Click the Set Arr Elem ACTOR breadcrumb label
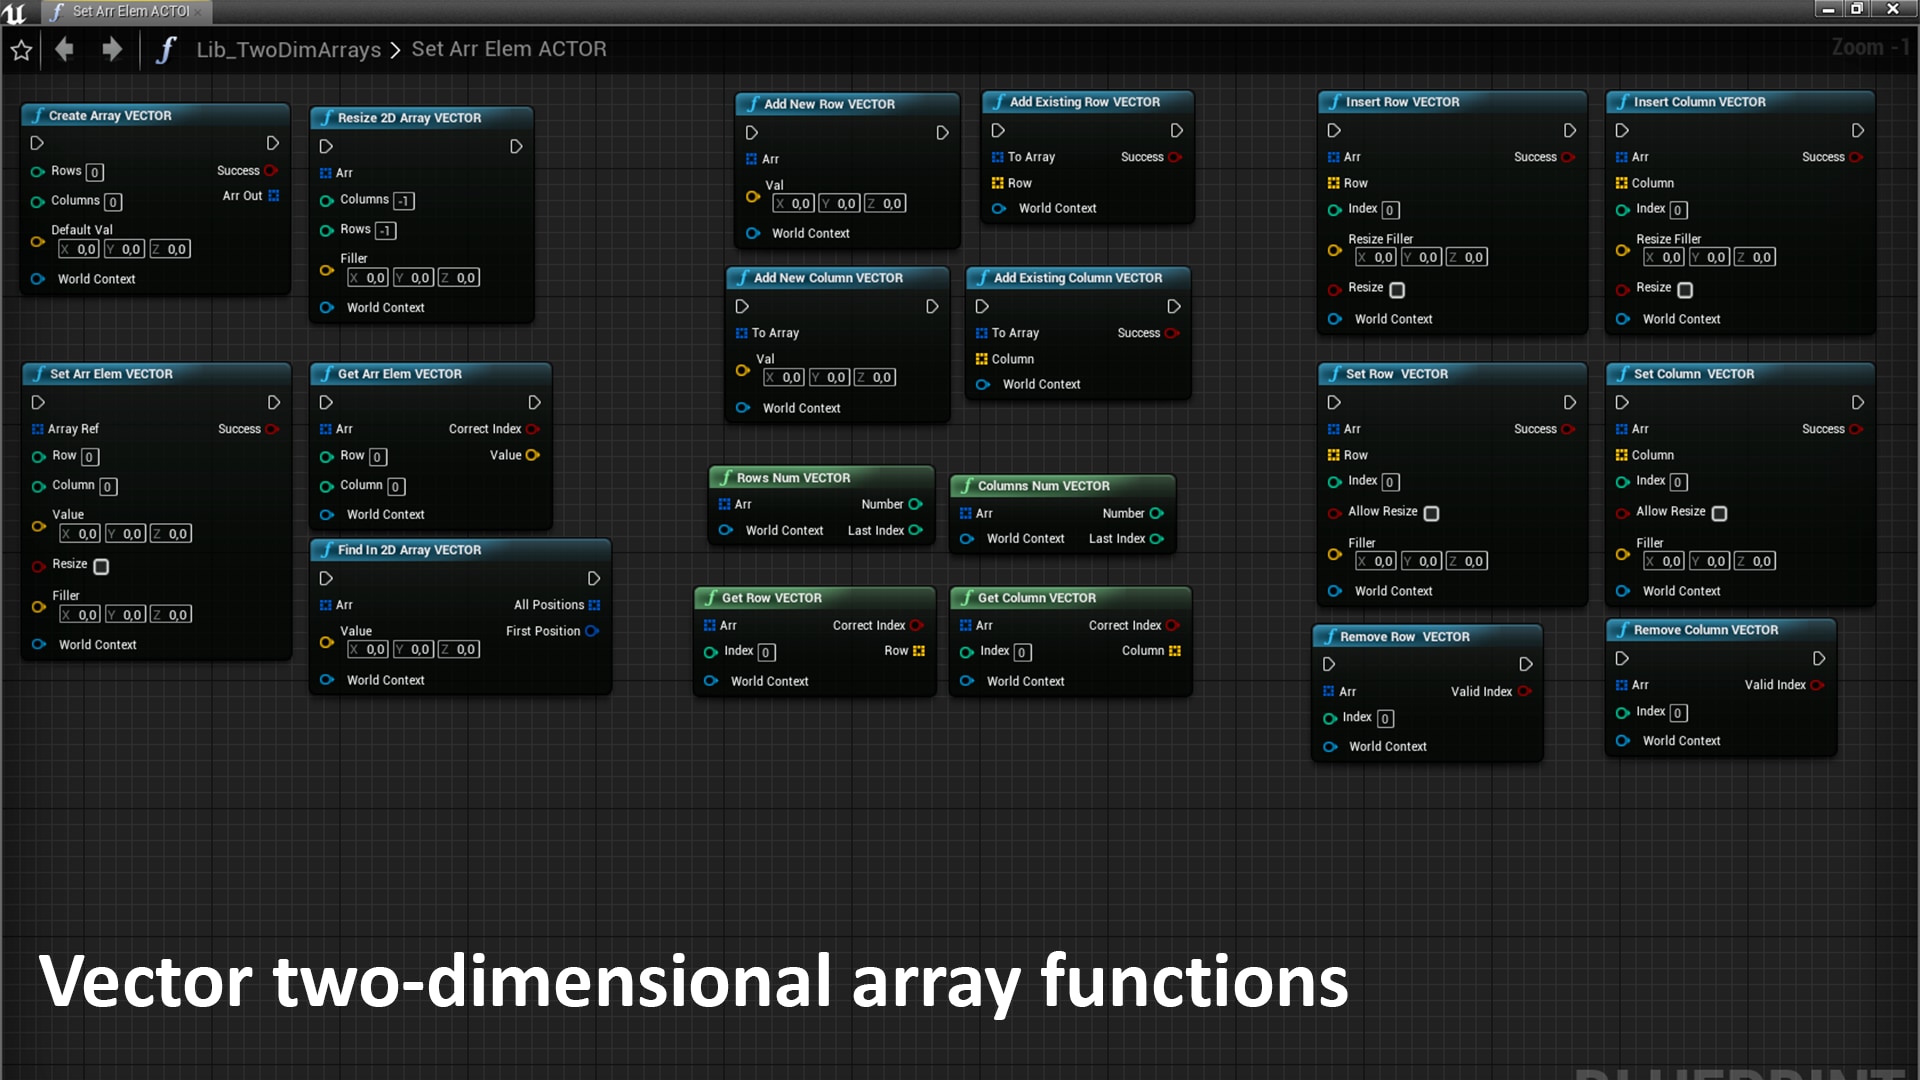Screen dimensions: 1920x1080 510,49
